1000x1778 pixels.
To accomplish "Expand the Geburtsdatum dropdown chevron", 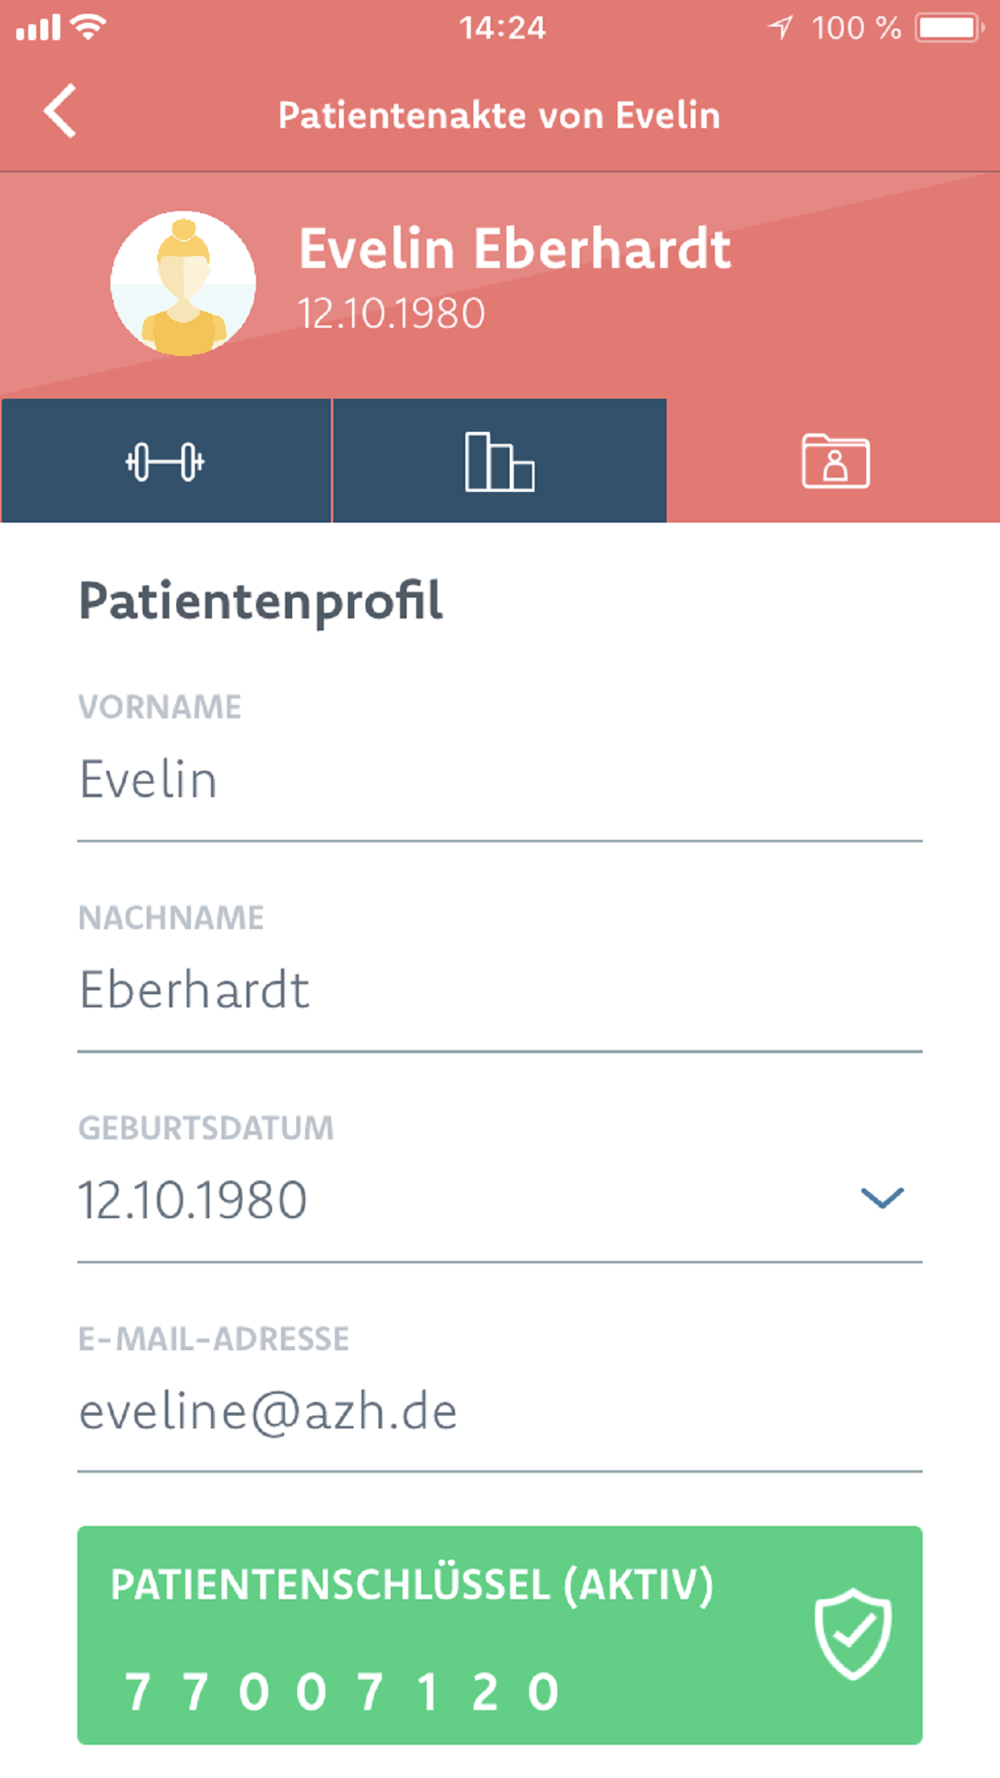I will [881, 1198].
